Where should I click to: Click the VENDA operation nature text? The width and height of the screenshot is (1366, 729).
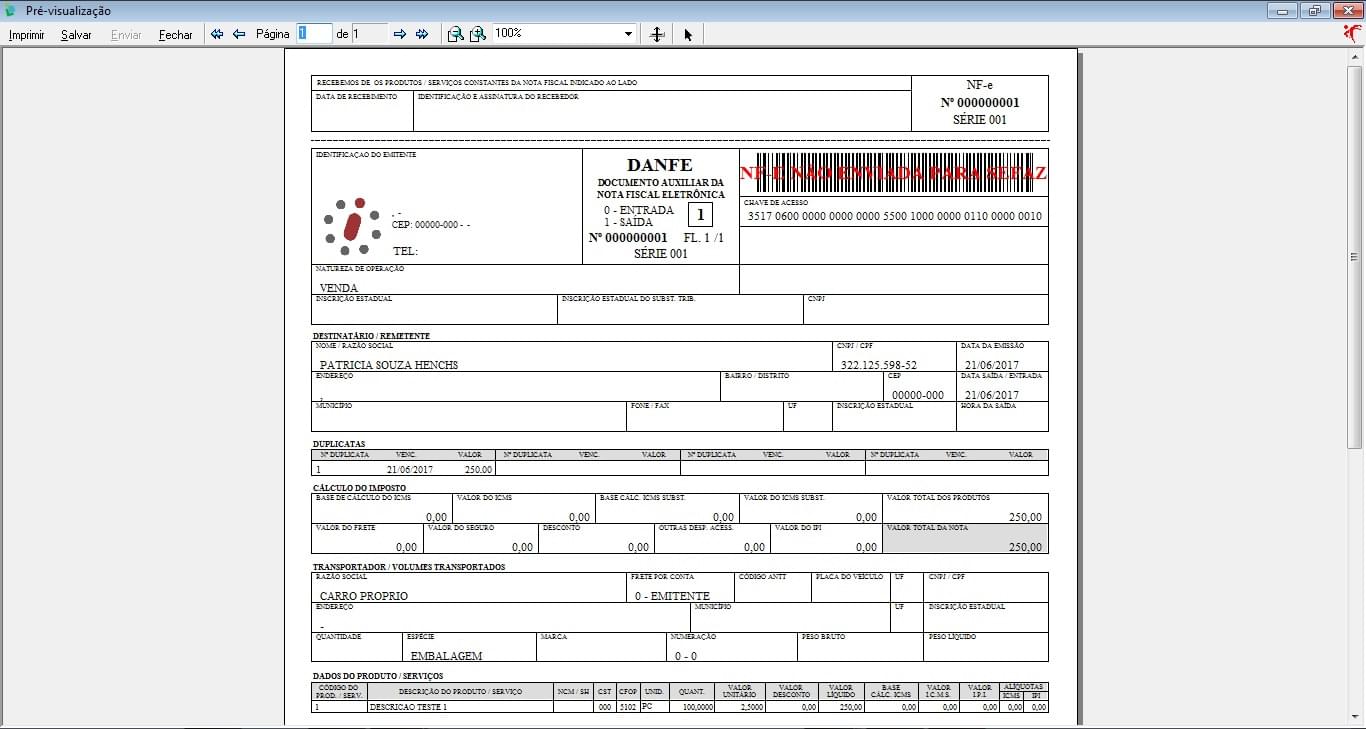(339, 288)
